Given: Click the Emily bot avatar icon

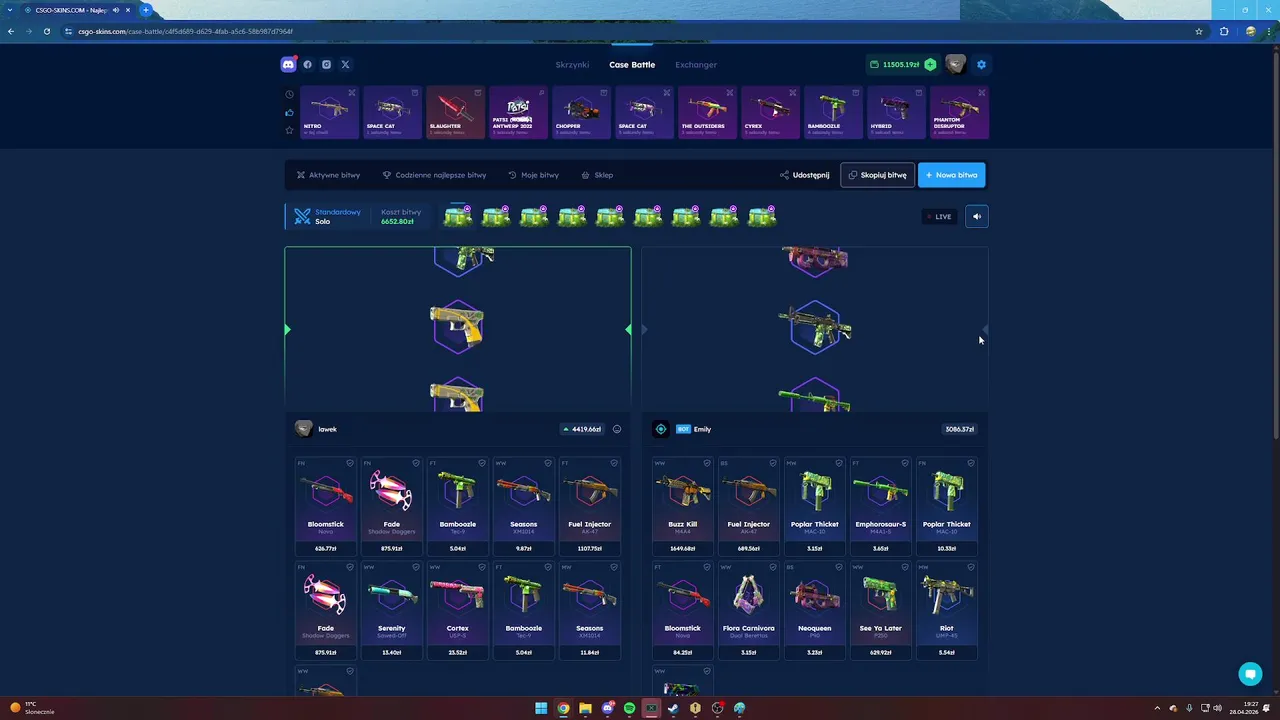Looking at the screenshot, I should [x=661, y=429].
